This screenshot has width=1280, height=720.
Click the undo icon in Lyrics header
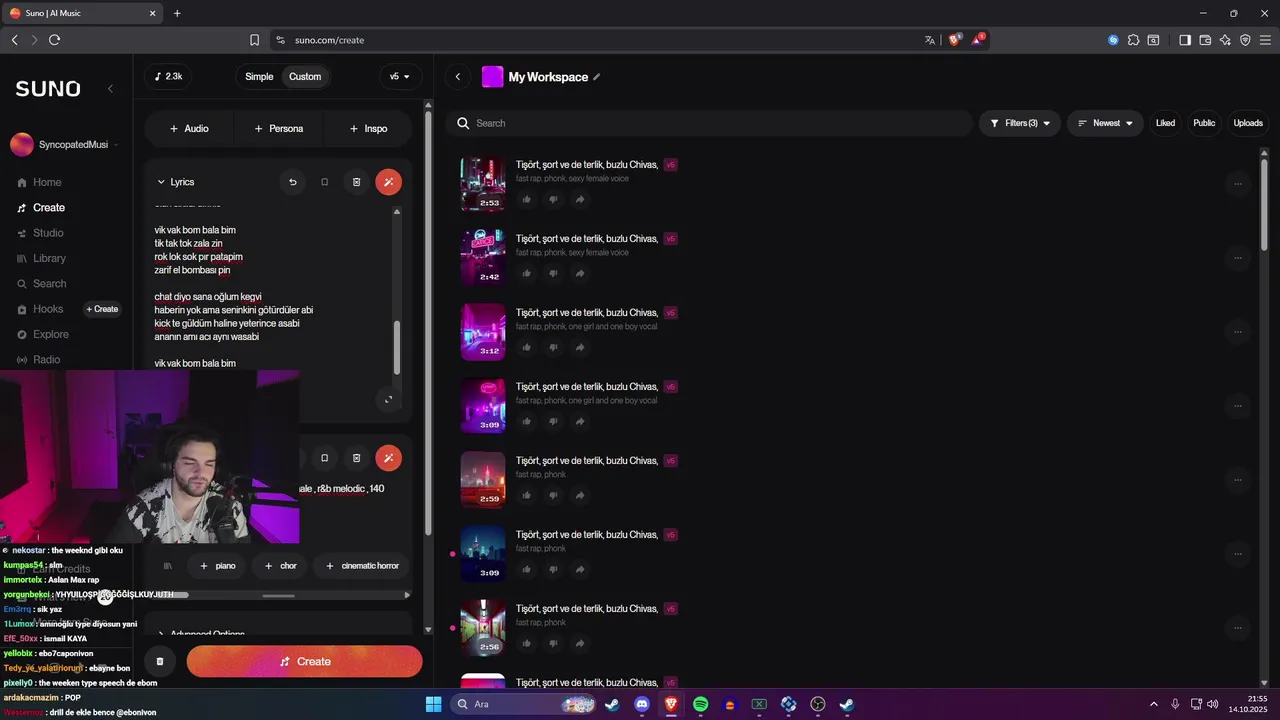coord(292,182)
